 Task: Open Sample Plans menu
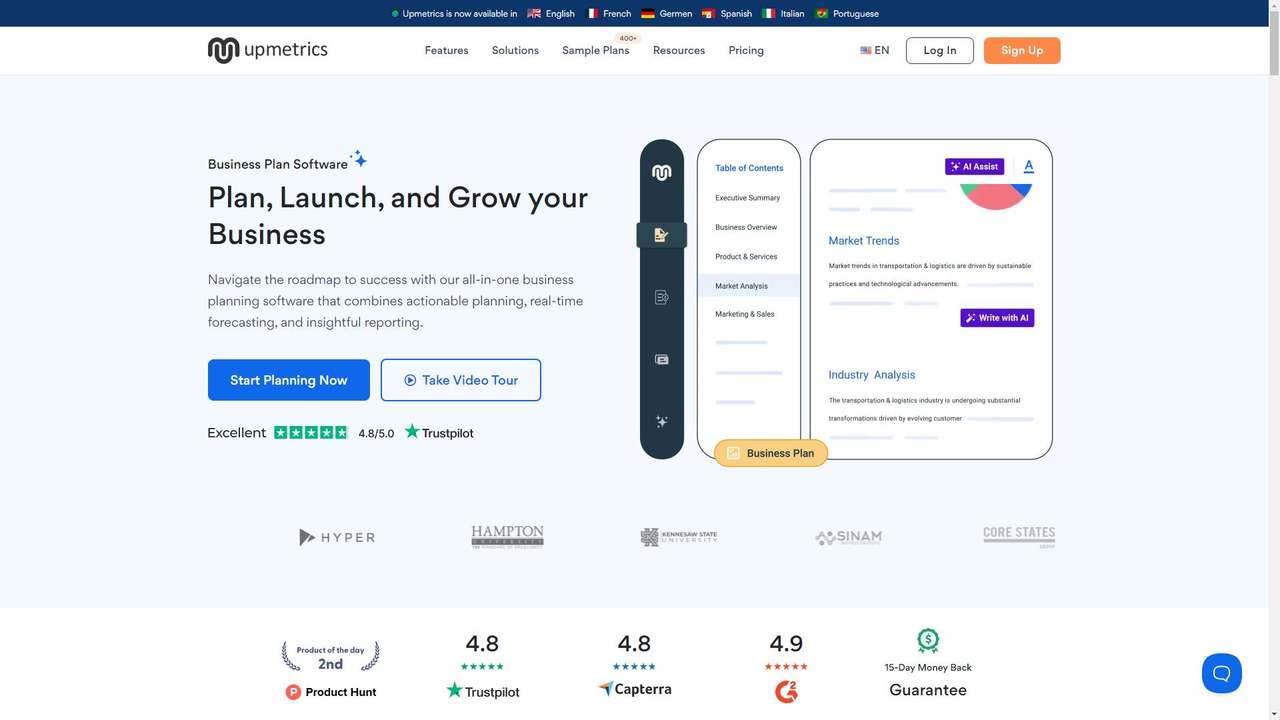596,50
